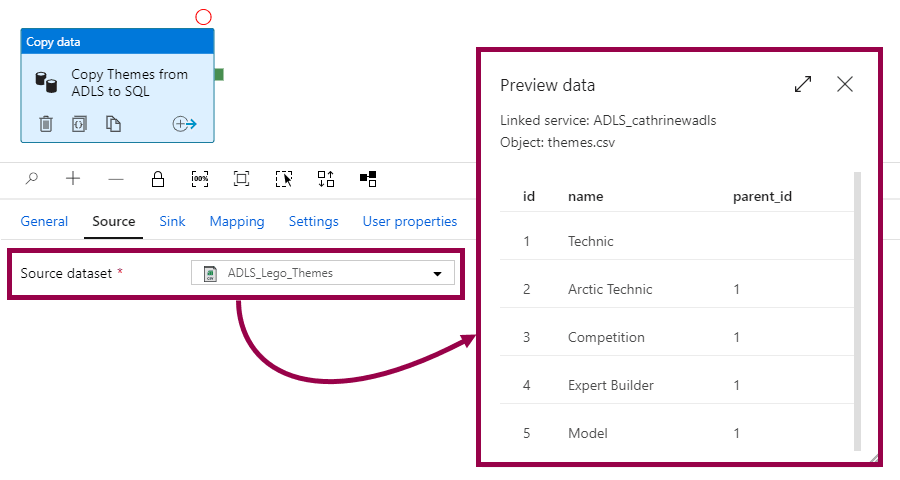Zoom out on the pipeline canvas
The height and width of the screenshot is (480, 900).
tap(116, 179)
